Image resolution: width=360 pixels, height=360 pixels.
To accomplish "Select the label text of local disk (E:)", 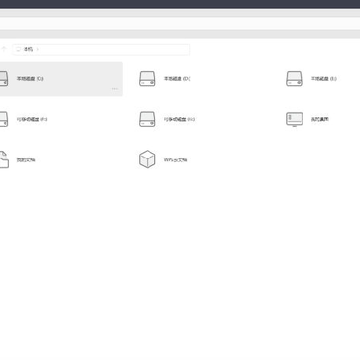I will point(324,79).
